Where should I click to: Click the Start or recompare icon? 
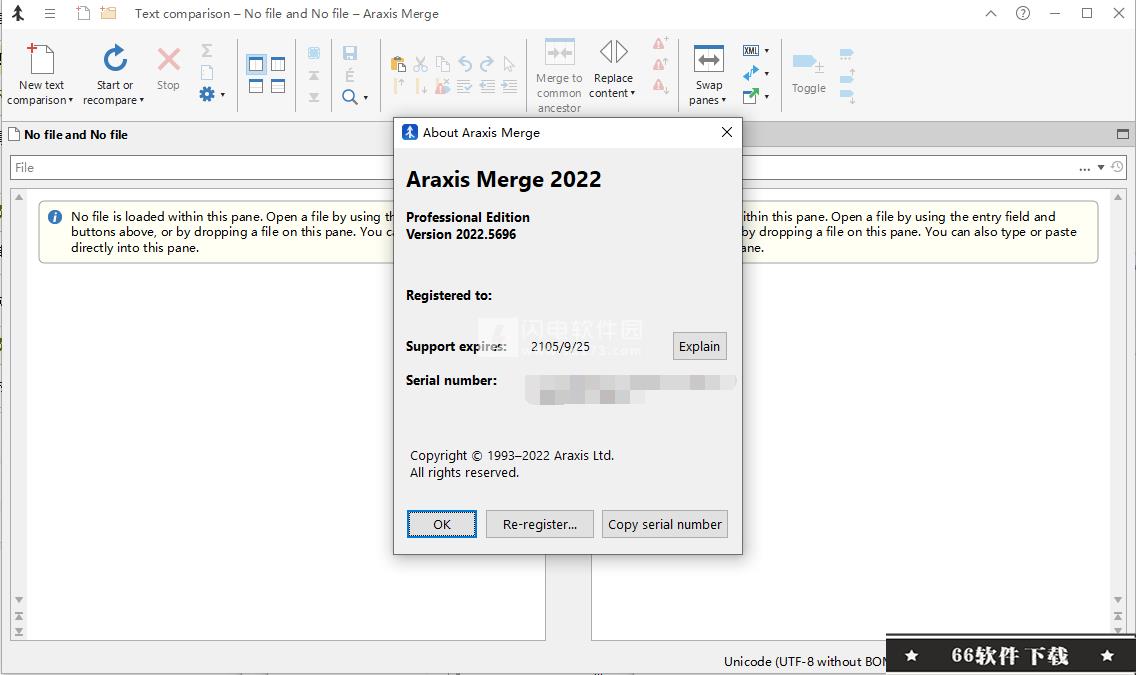pyautogui.click(x=114, y=59)
